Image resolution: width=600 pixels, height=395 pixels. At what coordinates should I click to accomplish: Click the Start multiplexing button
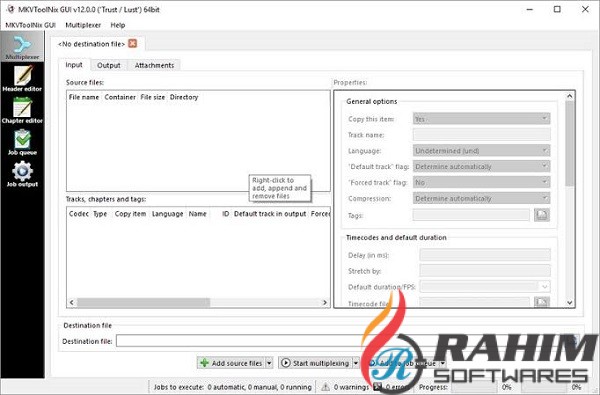(x=315, y=363)
